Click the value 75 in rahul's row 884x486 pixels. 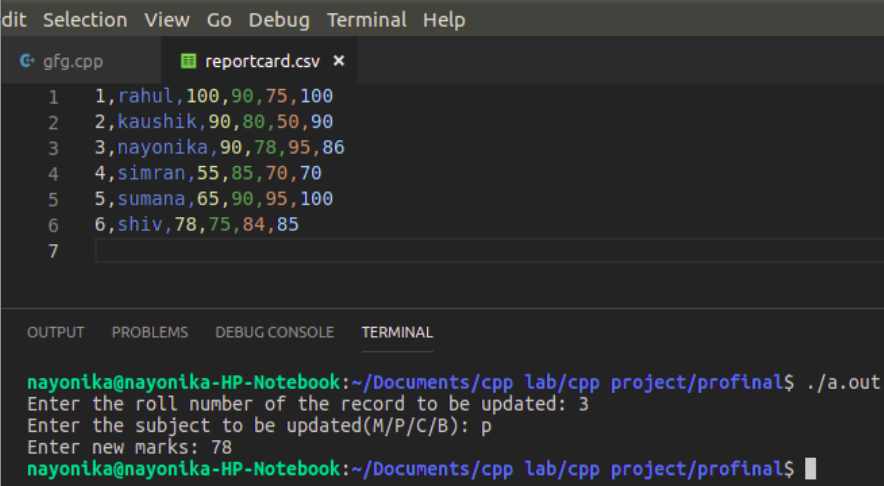276,96
